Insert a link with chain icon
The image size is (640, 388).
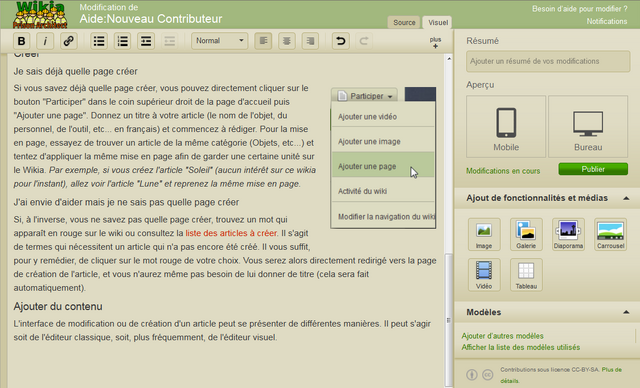point(69,41)
